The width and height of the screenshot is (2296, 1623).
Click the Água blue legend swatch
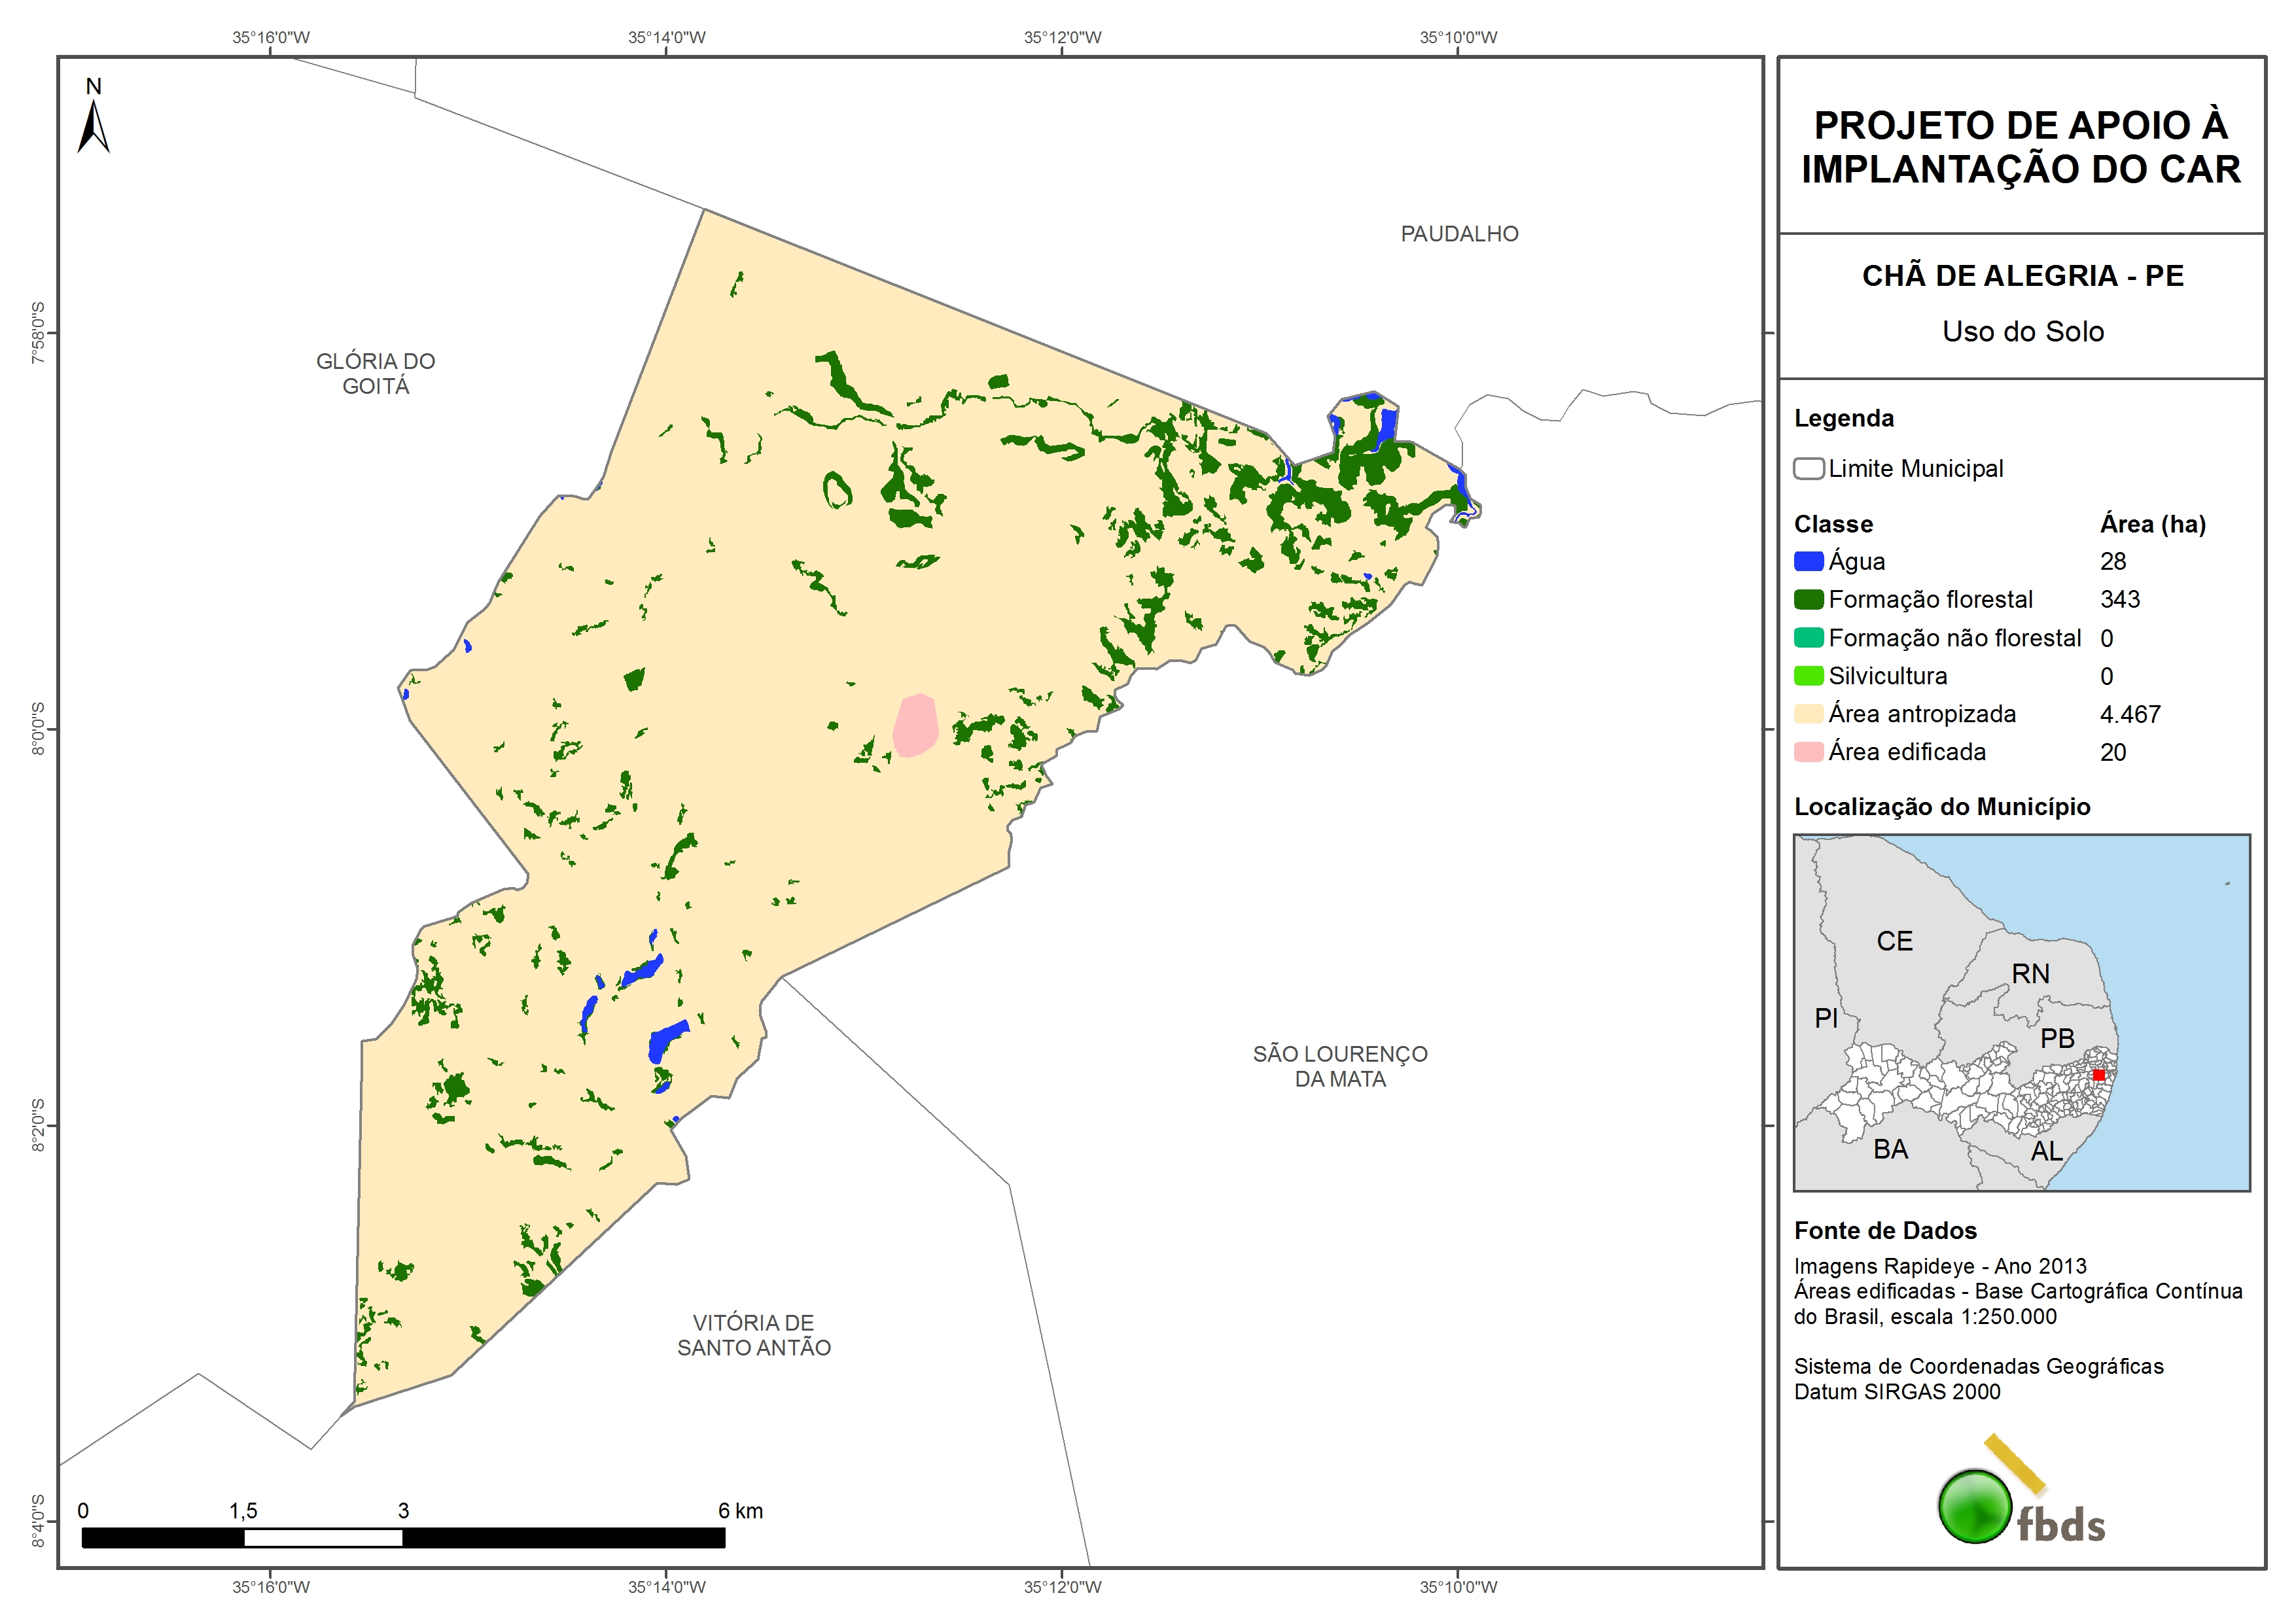[1808, 562]
